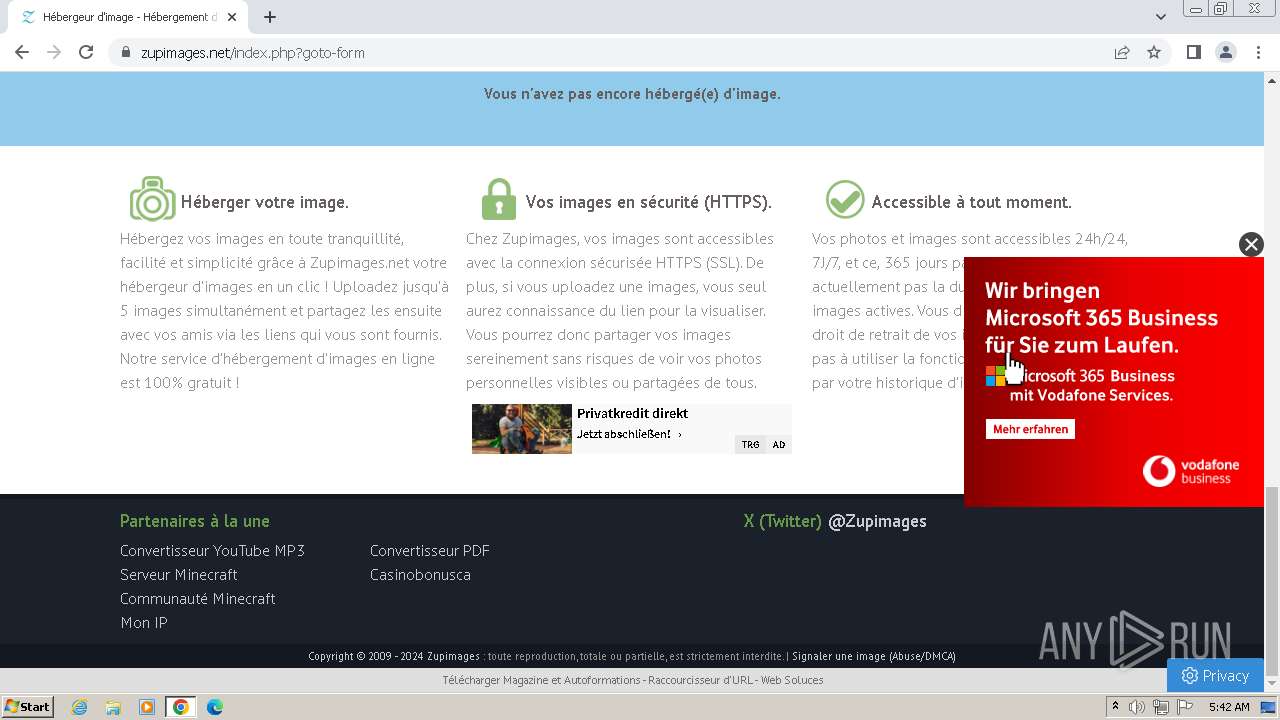The image size is (1280, 720).
Task: Open Web Soluces link
Action: 792,680
